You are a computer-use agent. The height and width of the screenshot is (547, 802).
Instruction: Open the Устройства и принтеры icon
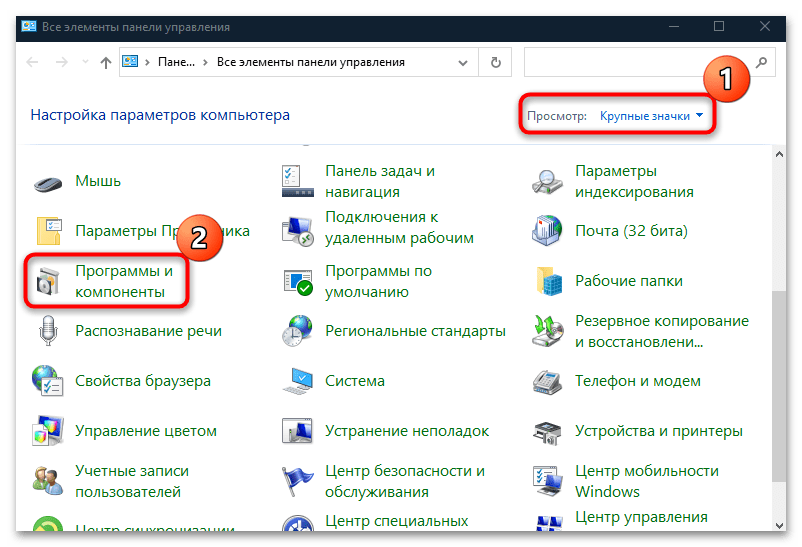(x=549, y=431)
